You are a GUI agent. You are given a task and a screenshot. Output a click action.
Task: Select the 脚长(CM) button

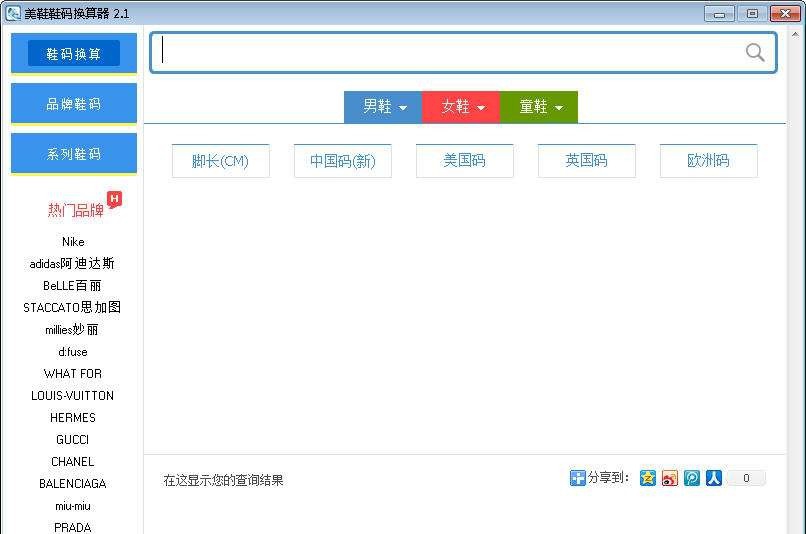(x=221, y=161)
